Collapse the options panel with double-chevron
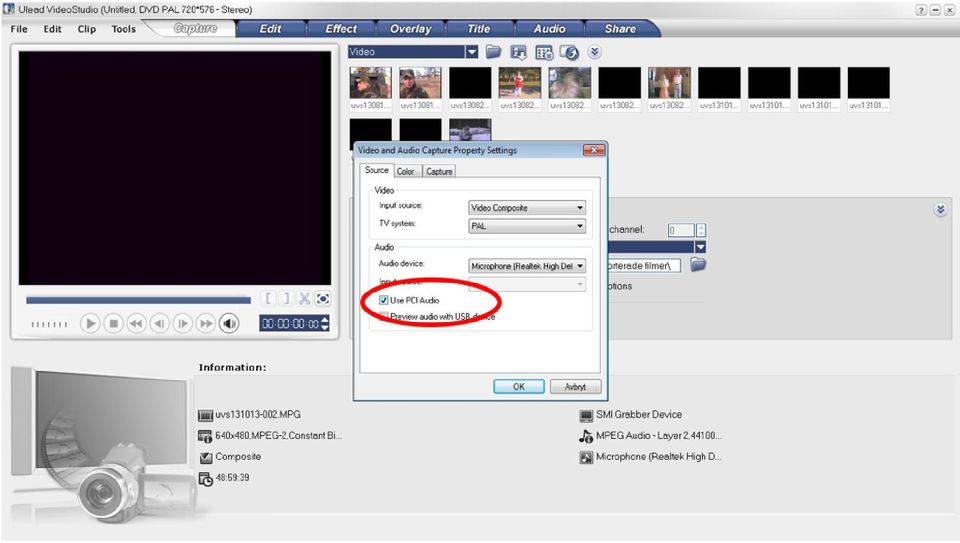This screenshot has width=960, height=543. tap(940, 210)
